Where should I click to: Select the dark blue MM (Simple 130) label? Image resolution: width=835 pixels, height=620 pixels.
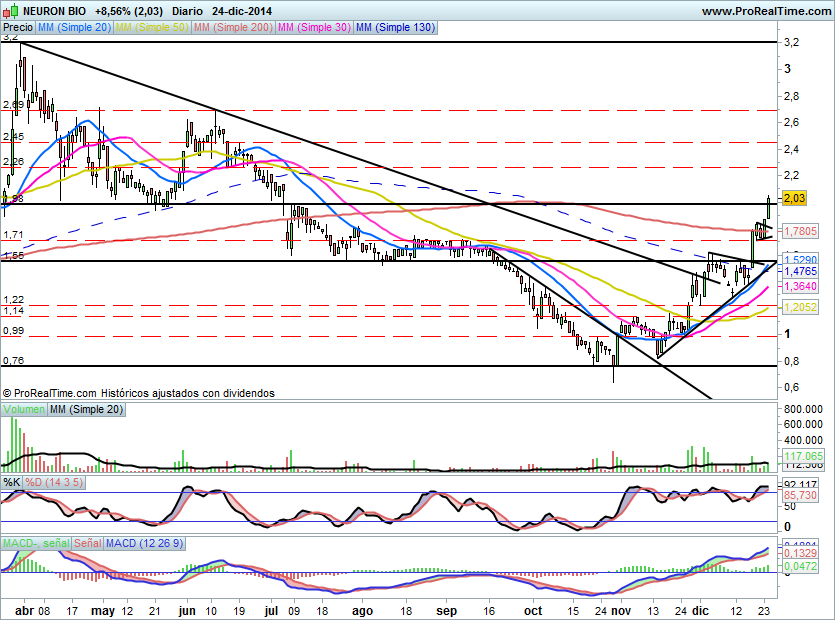coord(395,28)
